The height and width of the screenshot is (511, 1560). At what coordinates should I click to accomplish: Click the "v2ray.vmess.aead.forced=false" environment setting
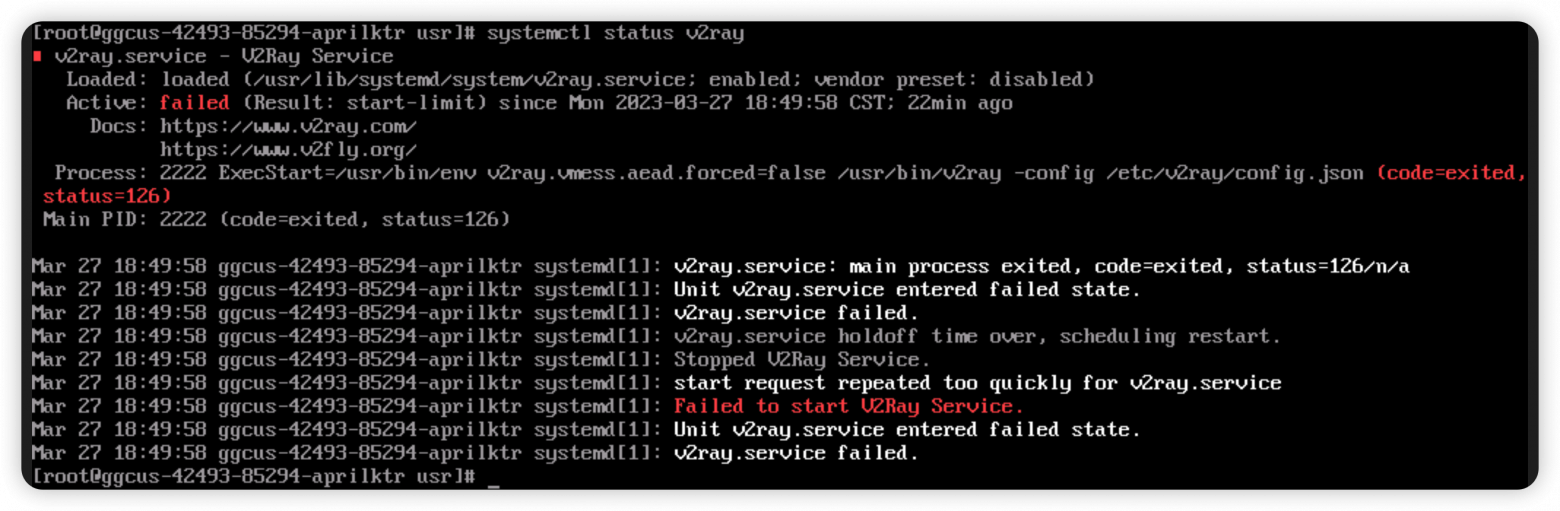pos(645,173)
